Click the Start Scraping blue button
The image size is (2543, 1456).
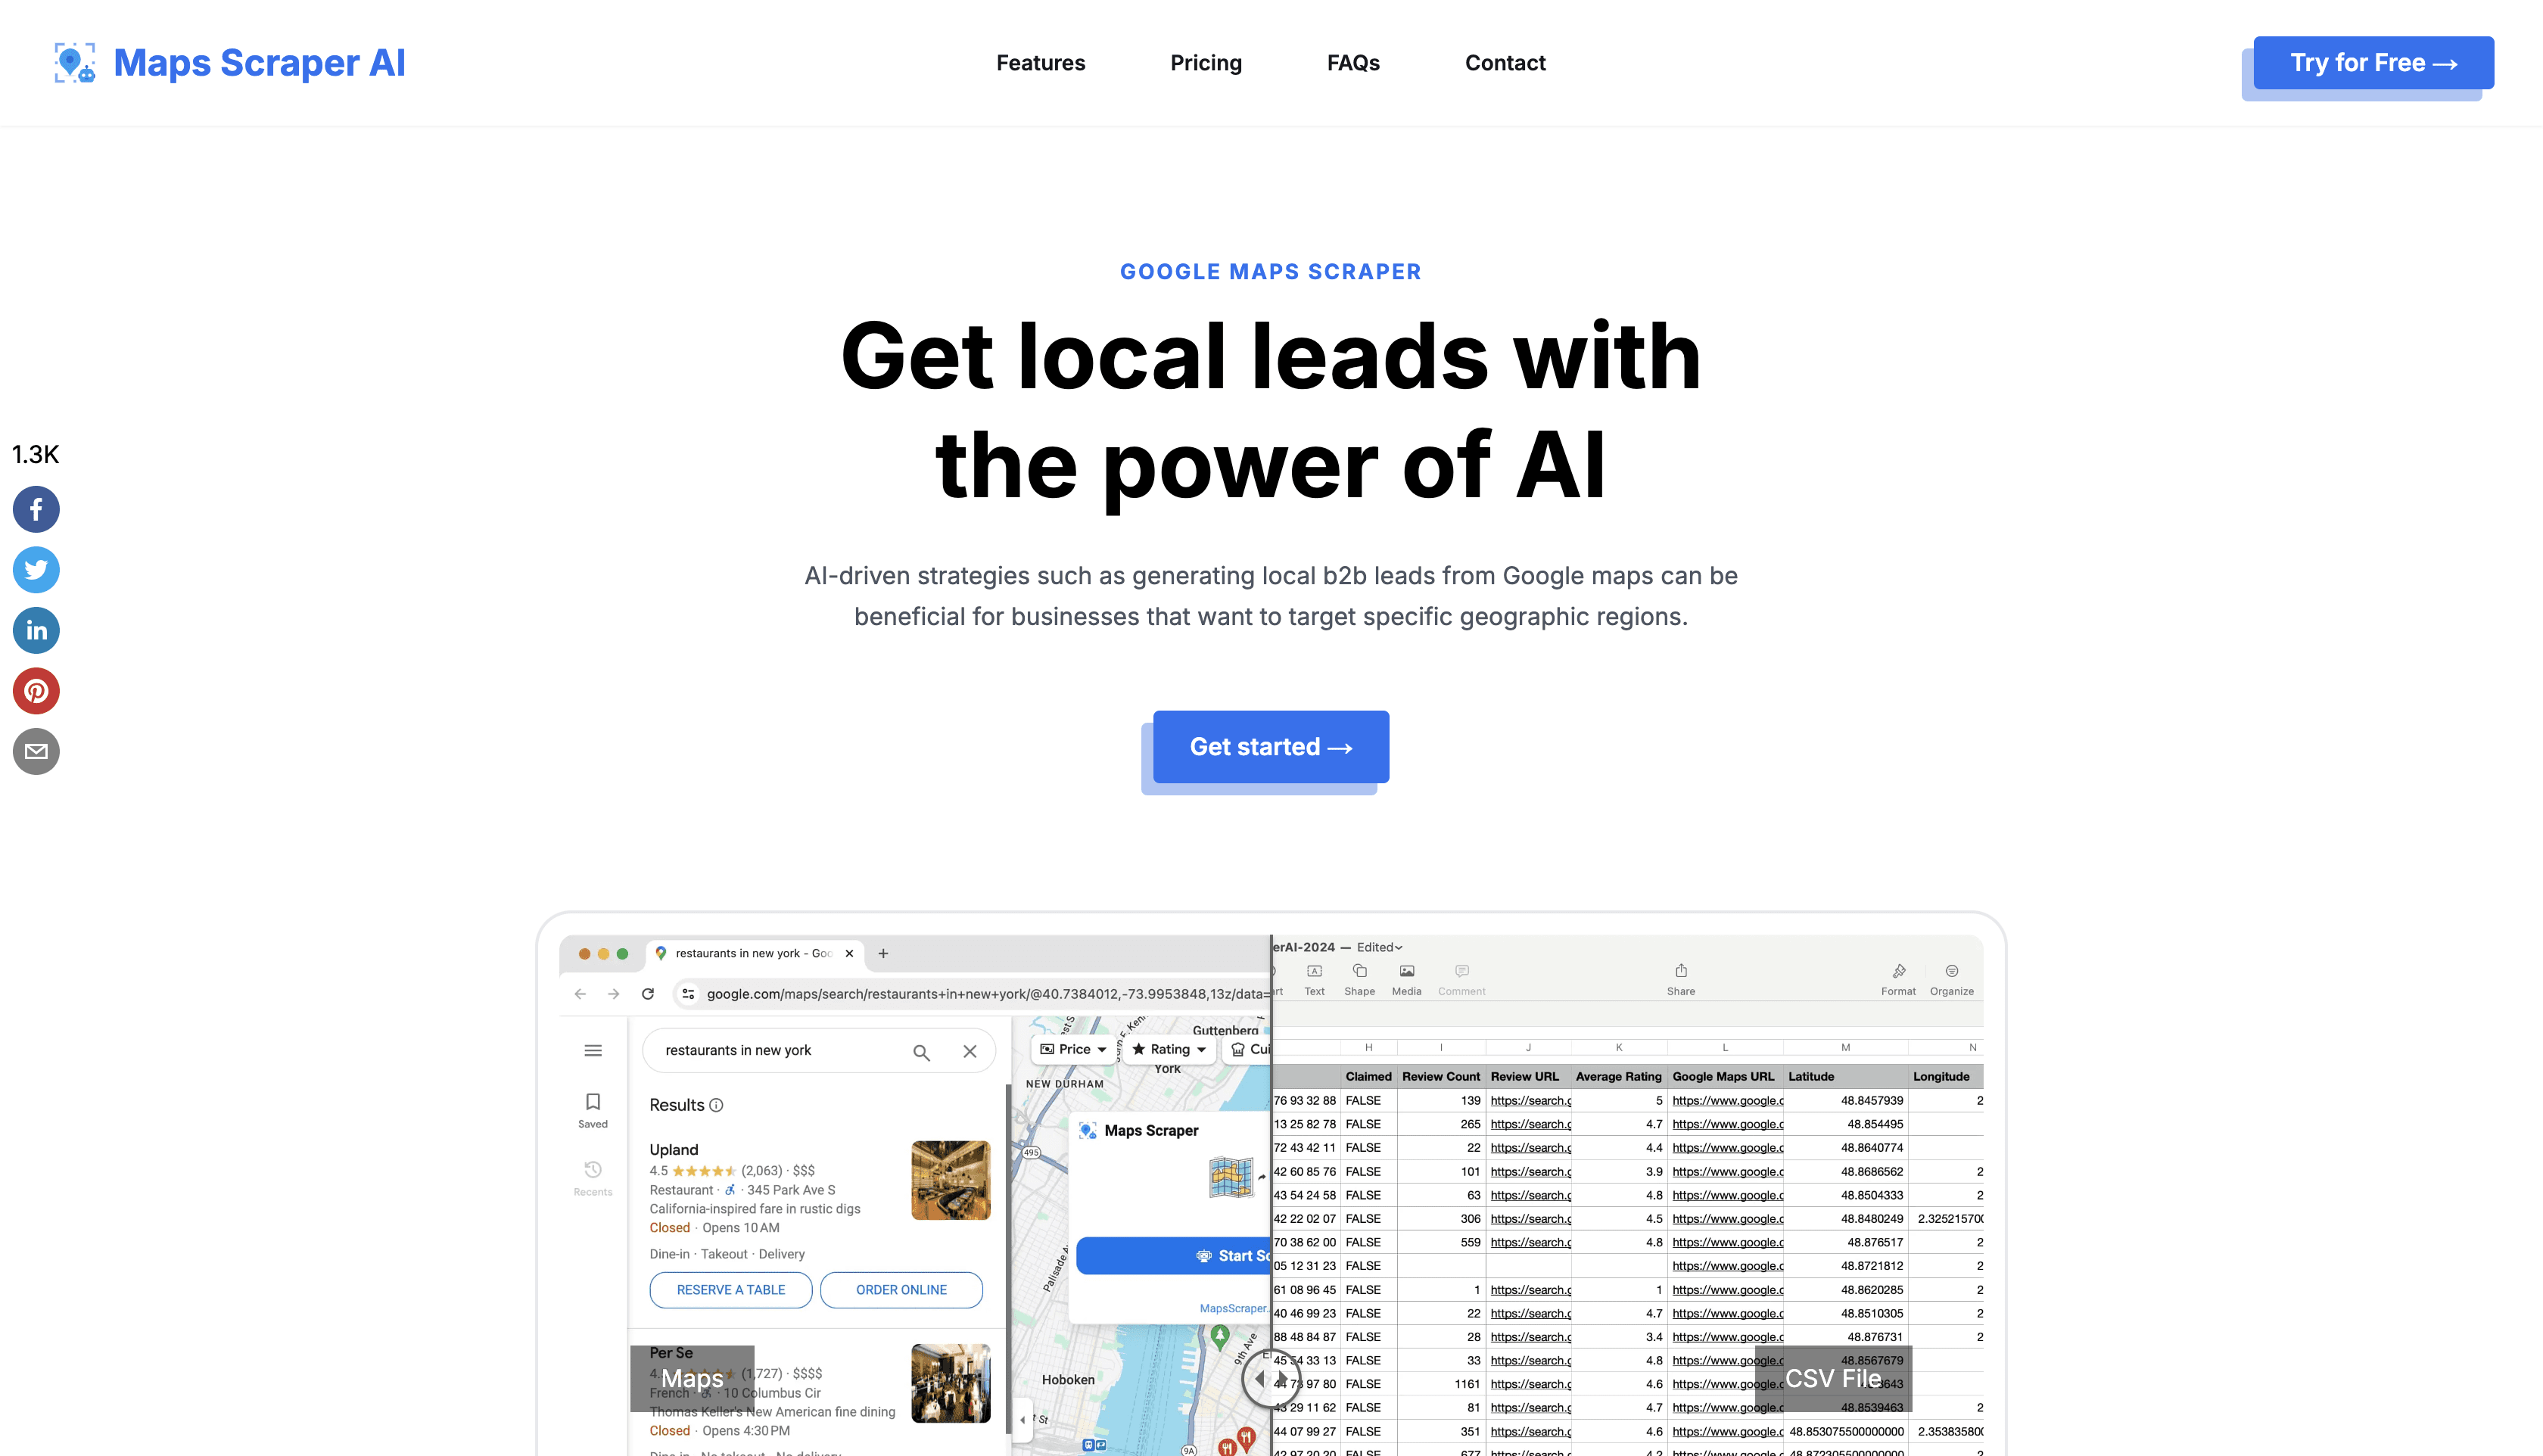tap(1173, 1256)
